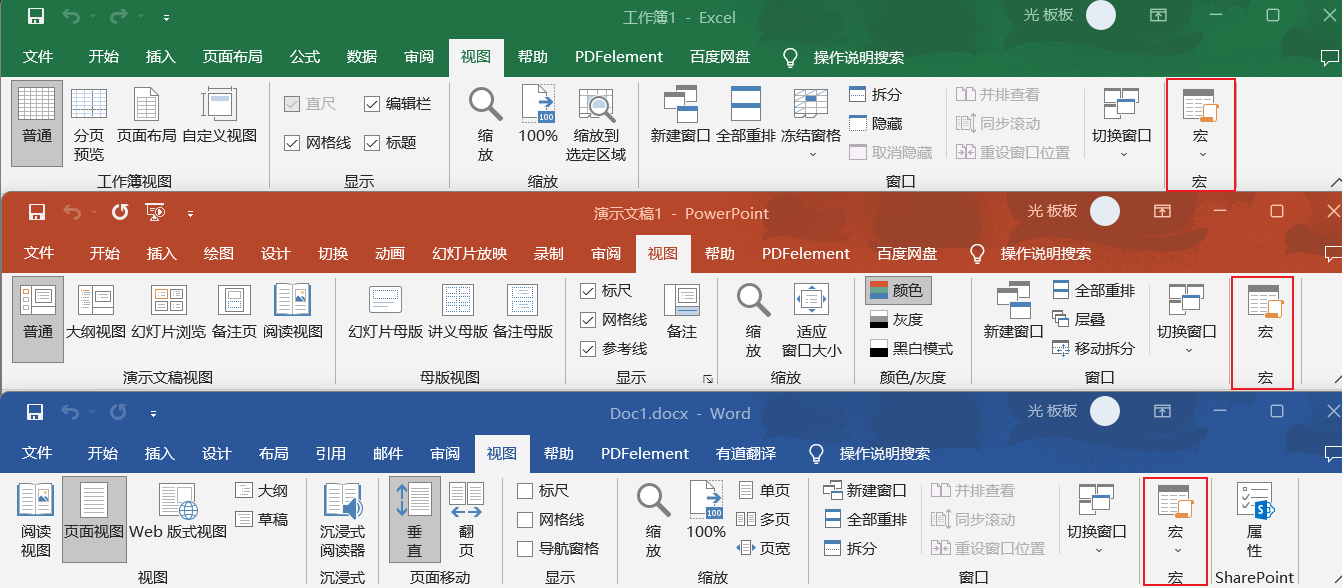Click Excel's 操作说明搜索 search box
1342x588 pixels.
pos(843,57)
